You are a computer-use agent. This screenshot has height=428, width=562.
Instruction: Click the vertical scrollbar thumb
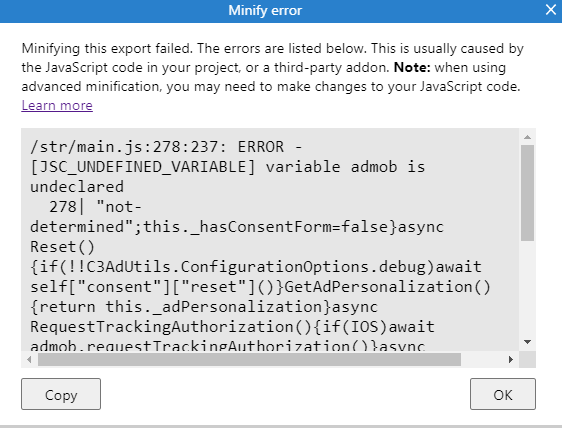527,193
